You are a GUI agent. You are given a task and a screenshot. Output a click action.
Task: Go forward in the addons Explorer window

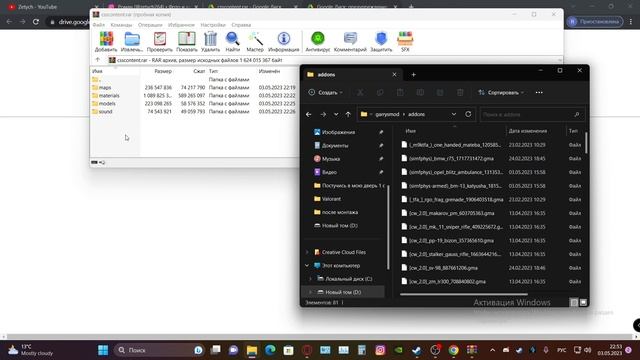323,114
